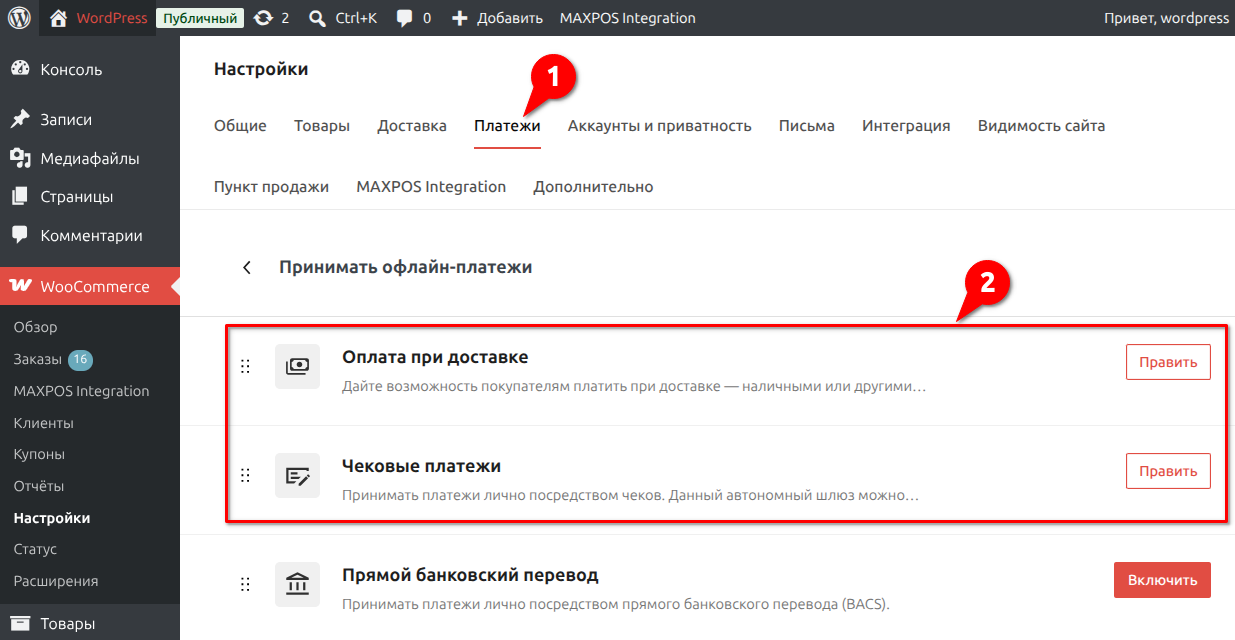
Task: Switch to the Письма tab
Action: (807, 125)
